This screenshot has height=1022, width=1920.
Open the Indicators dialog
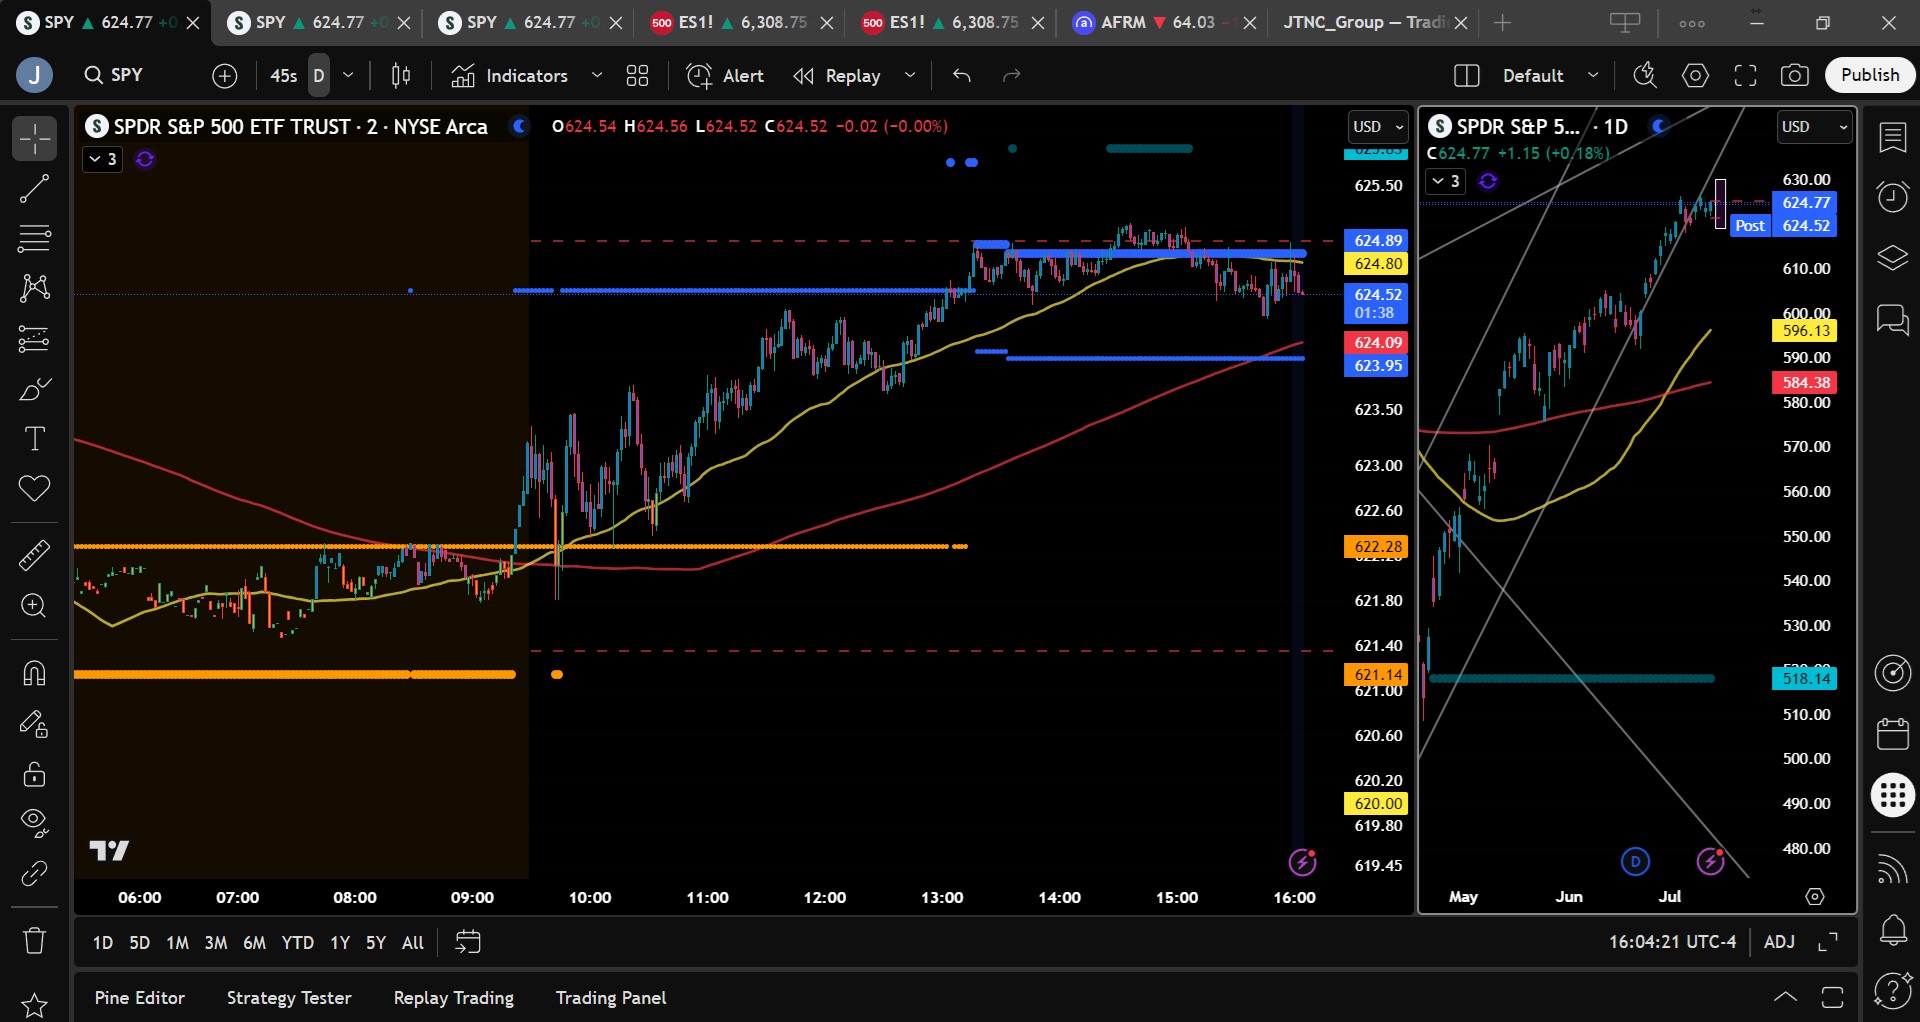click(510, 76)
